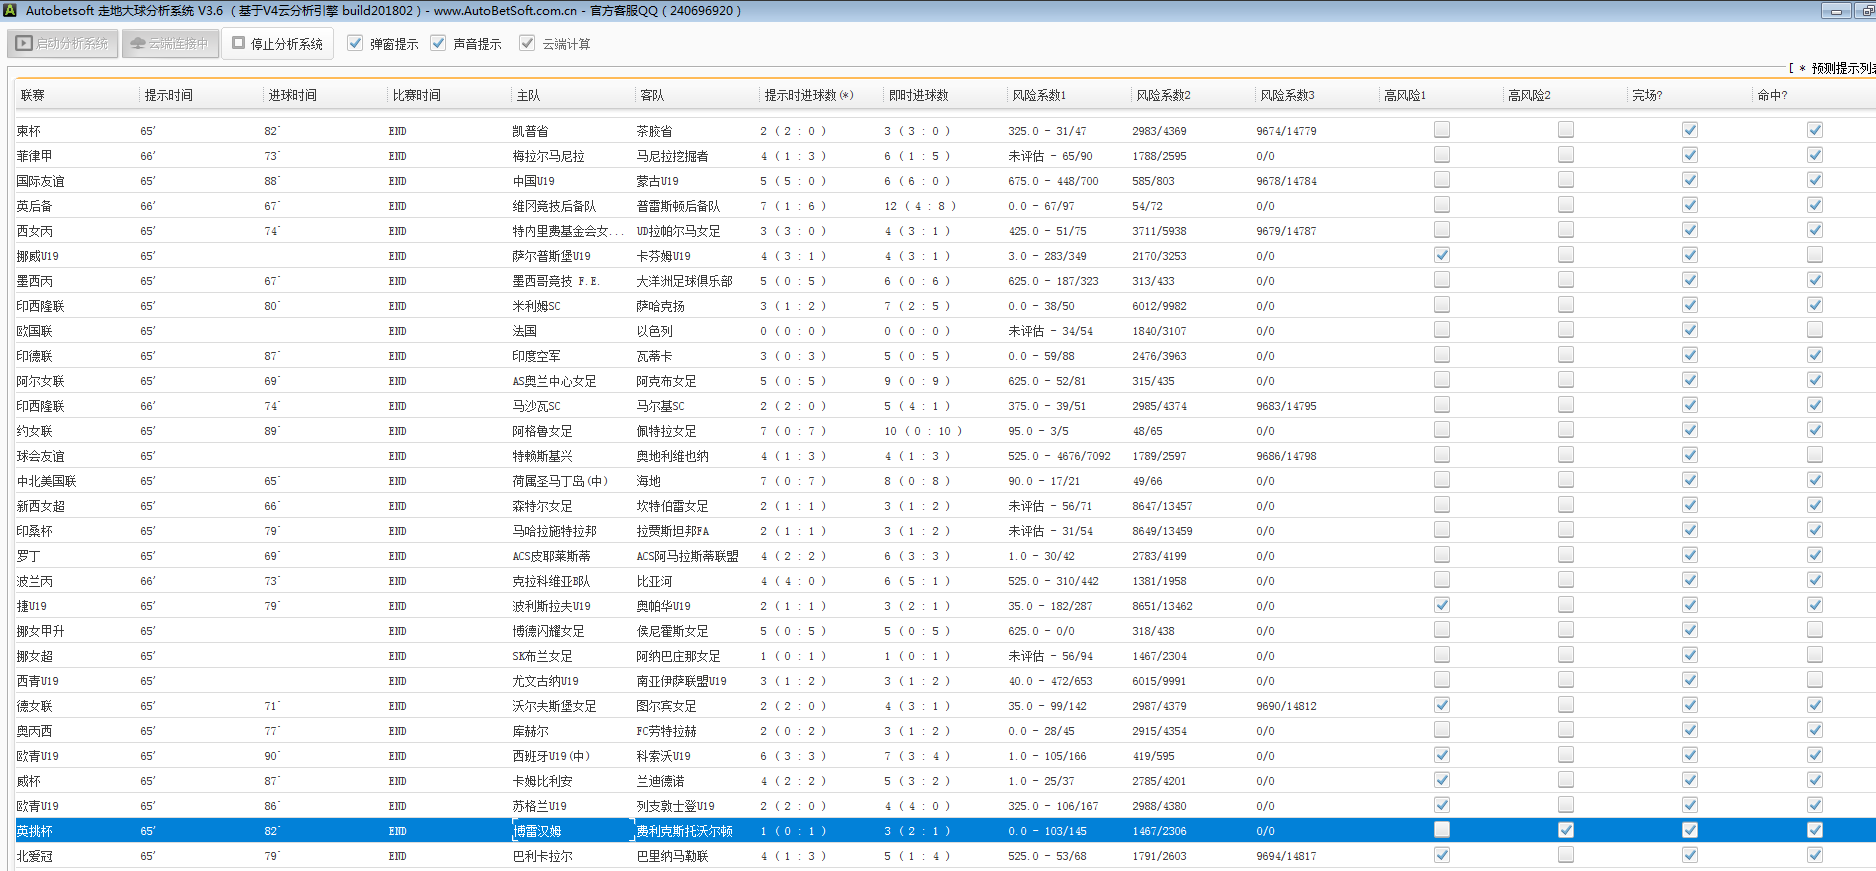
Task: Minimize the Autobetsoft window
Action: pyautogui.click(x=1836, y=11)
